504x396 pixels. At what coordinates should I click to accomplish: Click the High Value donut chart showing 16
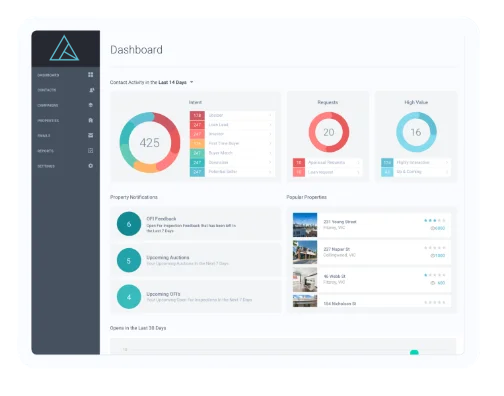tap(416, 132)
